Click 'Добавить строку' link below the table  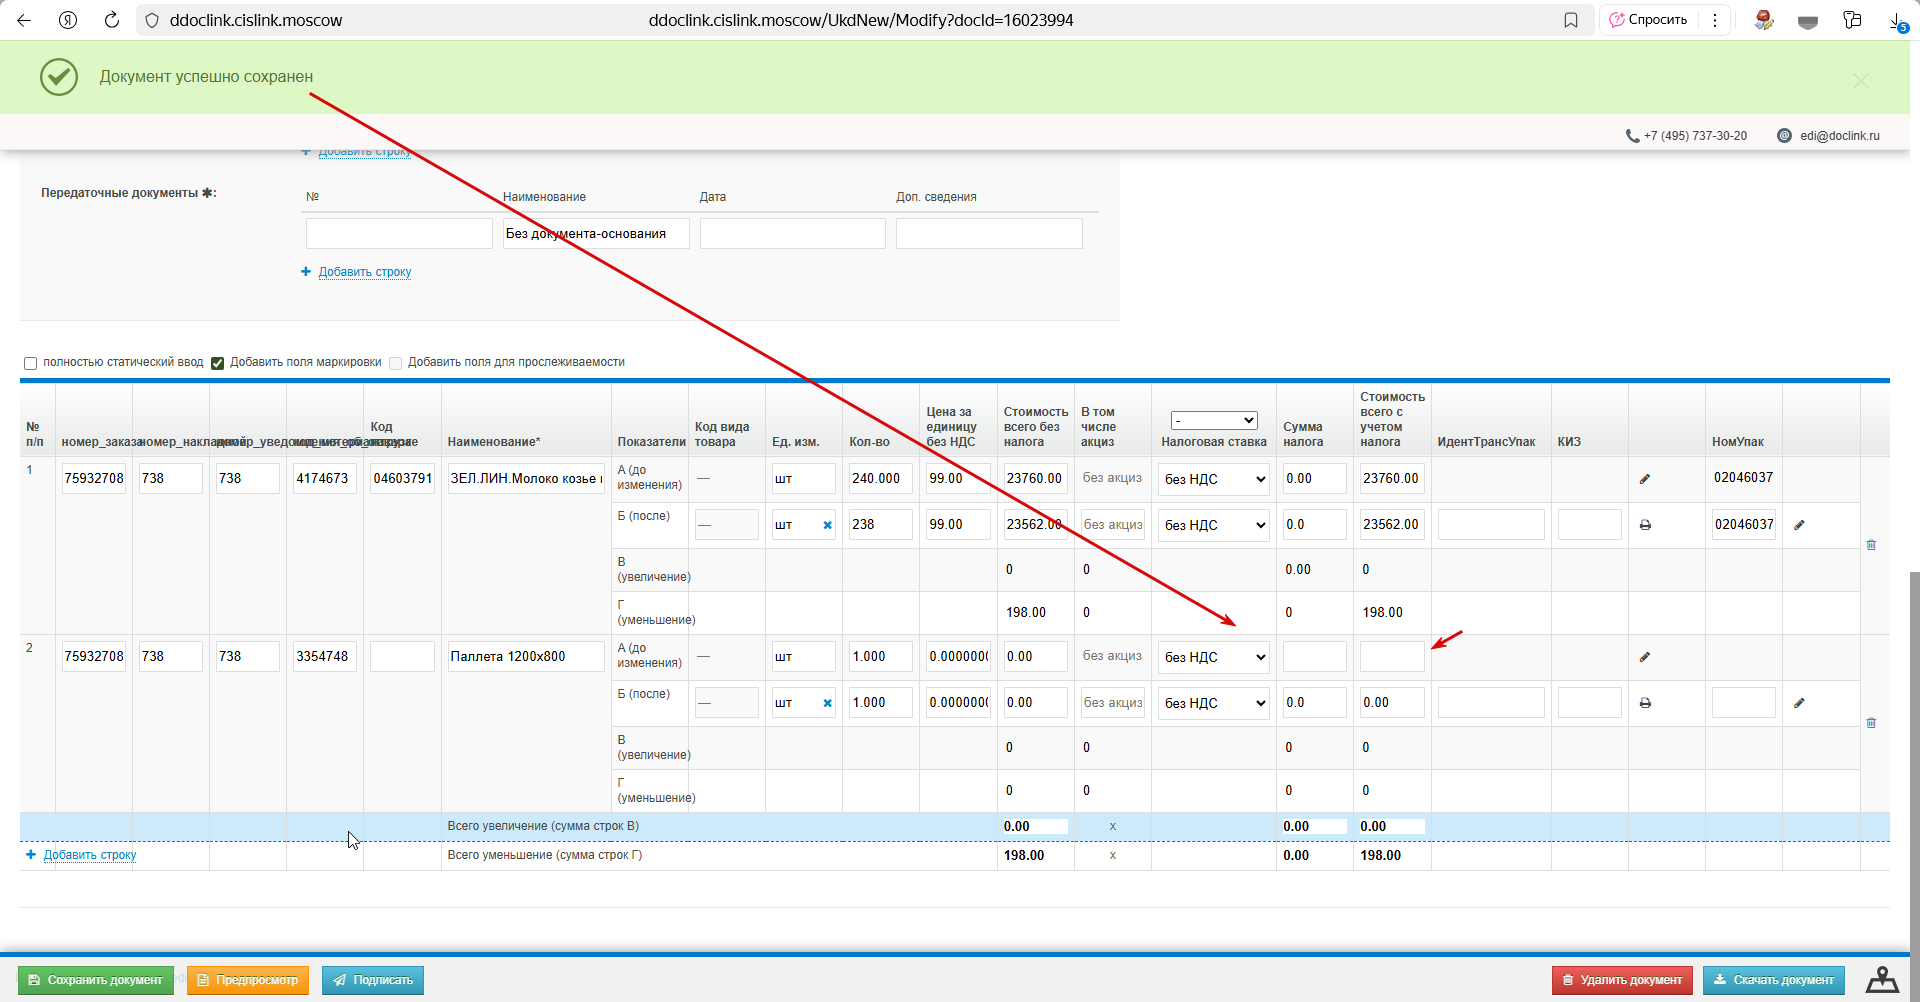(90, 855)
